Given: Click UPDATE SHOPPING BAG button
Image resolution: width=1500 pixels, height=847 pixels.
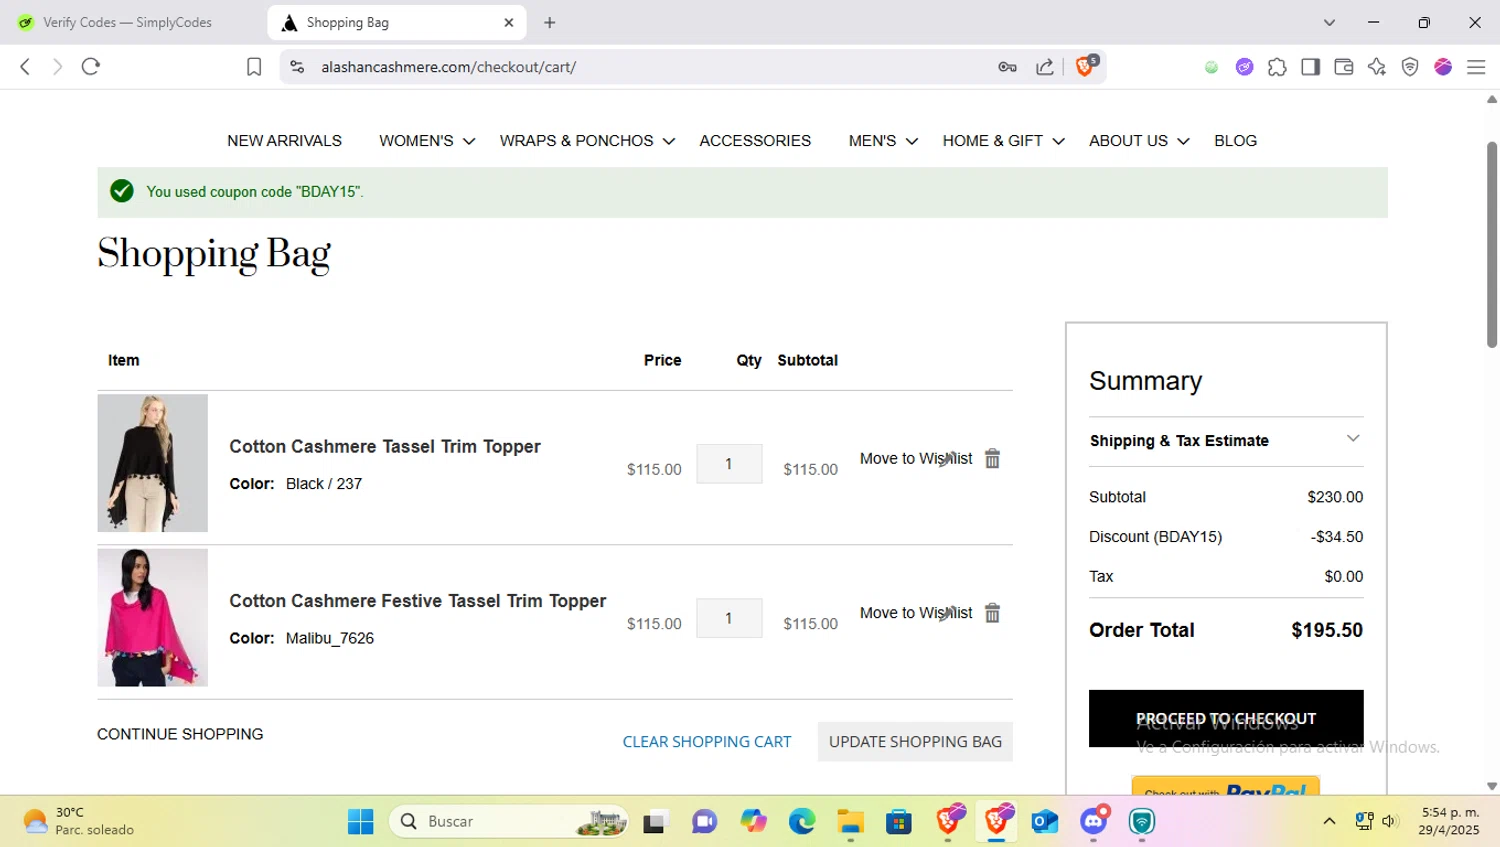Looking at the screenshot, I should (x=915, y=742).
